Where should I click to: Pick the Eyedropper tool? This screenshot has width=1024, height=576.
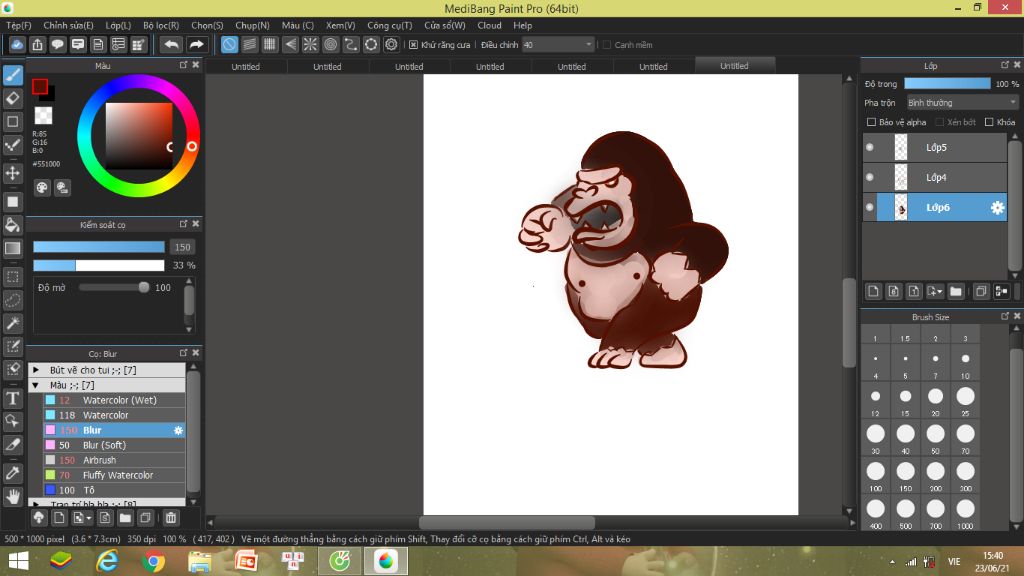13,473
